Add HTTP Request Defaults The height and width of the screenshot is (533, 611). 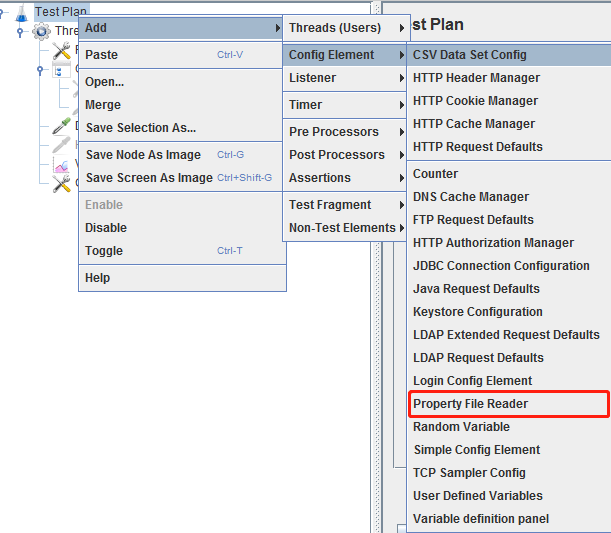[509, 147]
